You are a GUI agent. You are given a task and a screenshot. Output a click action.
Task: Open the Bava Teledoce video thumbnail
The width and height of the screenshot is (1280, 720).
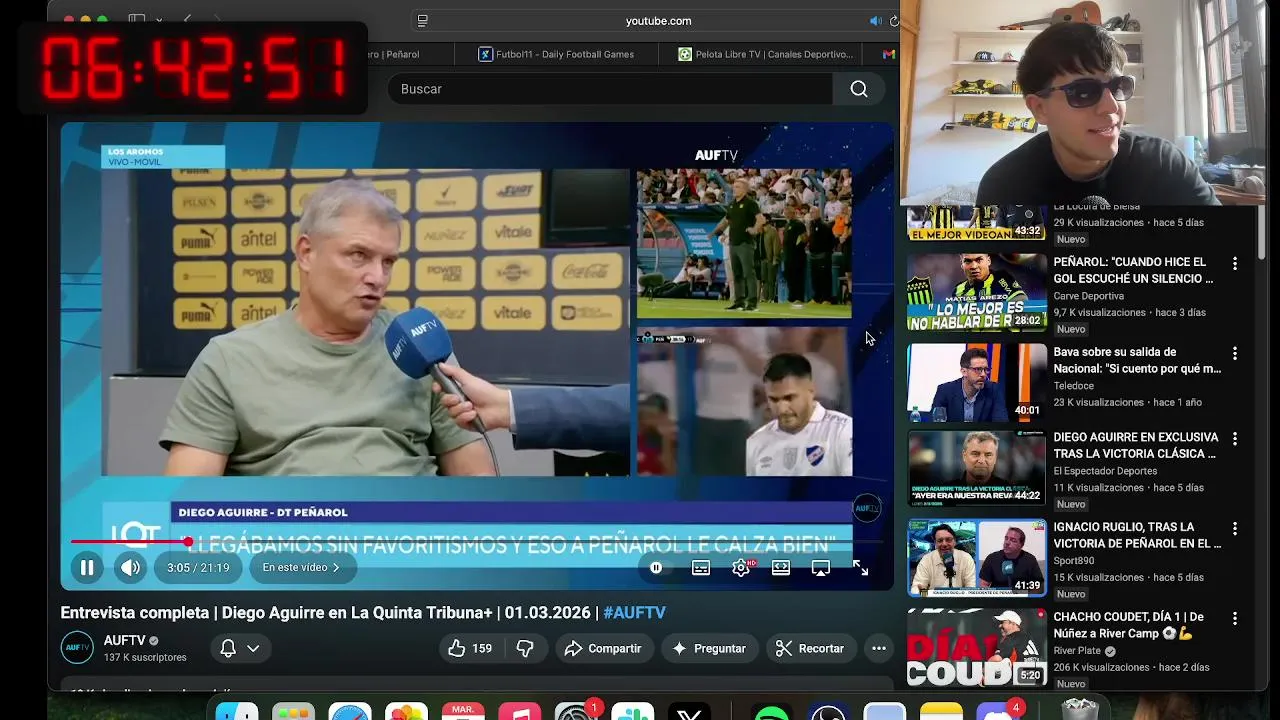[x=977, y=382]
